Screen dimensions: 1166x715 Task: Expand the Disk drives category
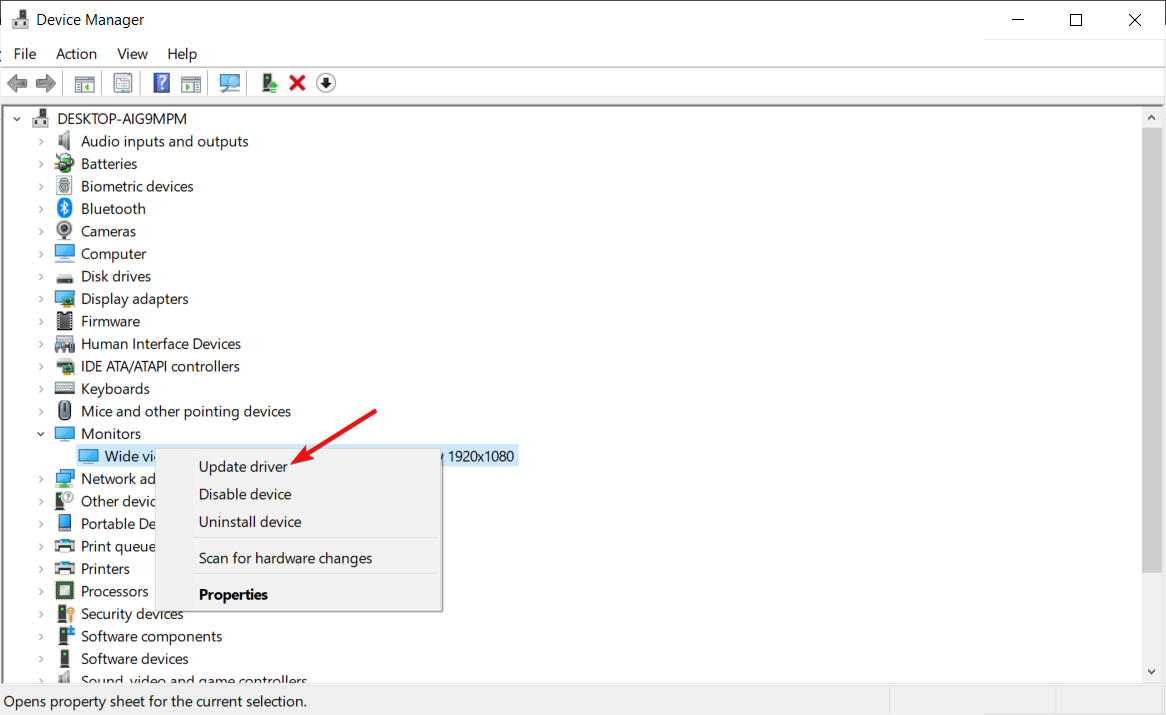[41, 276]
